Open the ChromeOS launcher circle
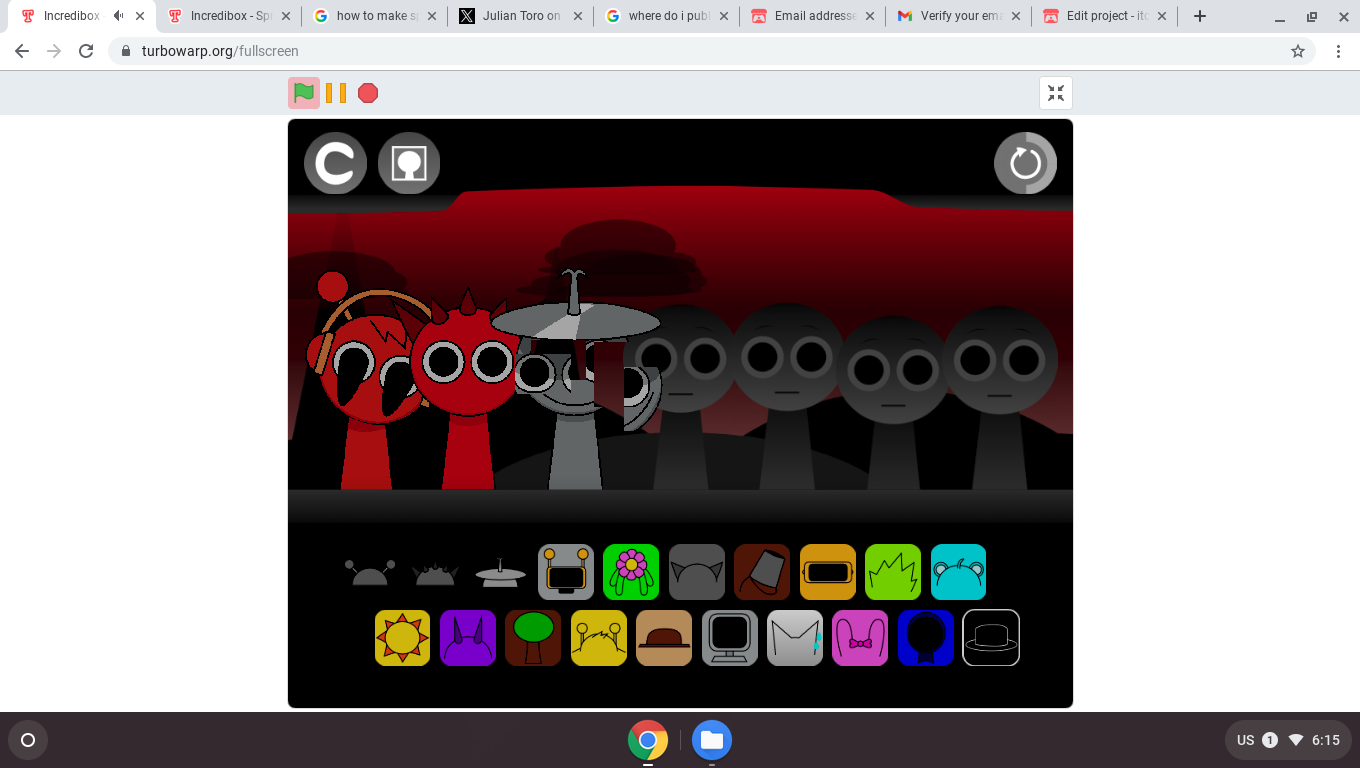 [x=28, y=740]
